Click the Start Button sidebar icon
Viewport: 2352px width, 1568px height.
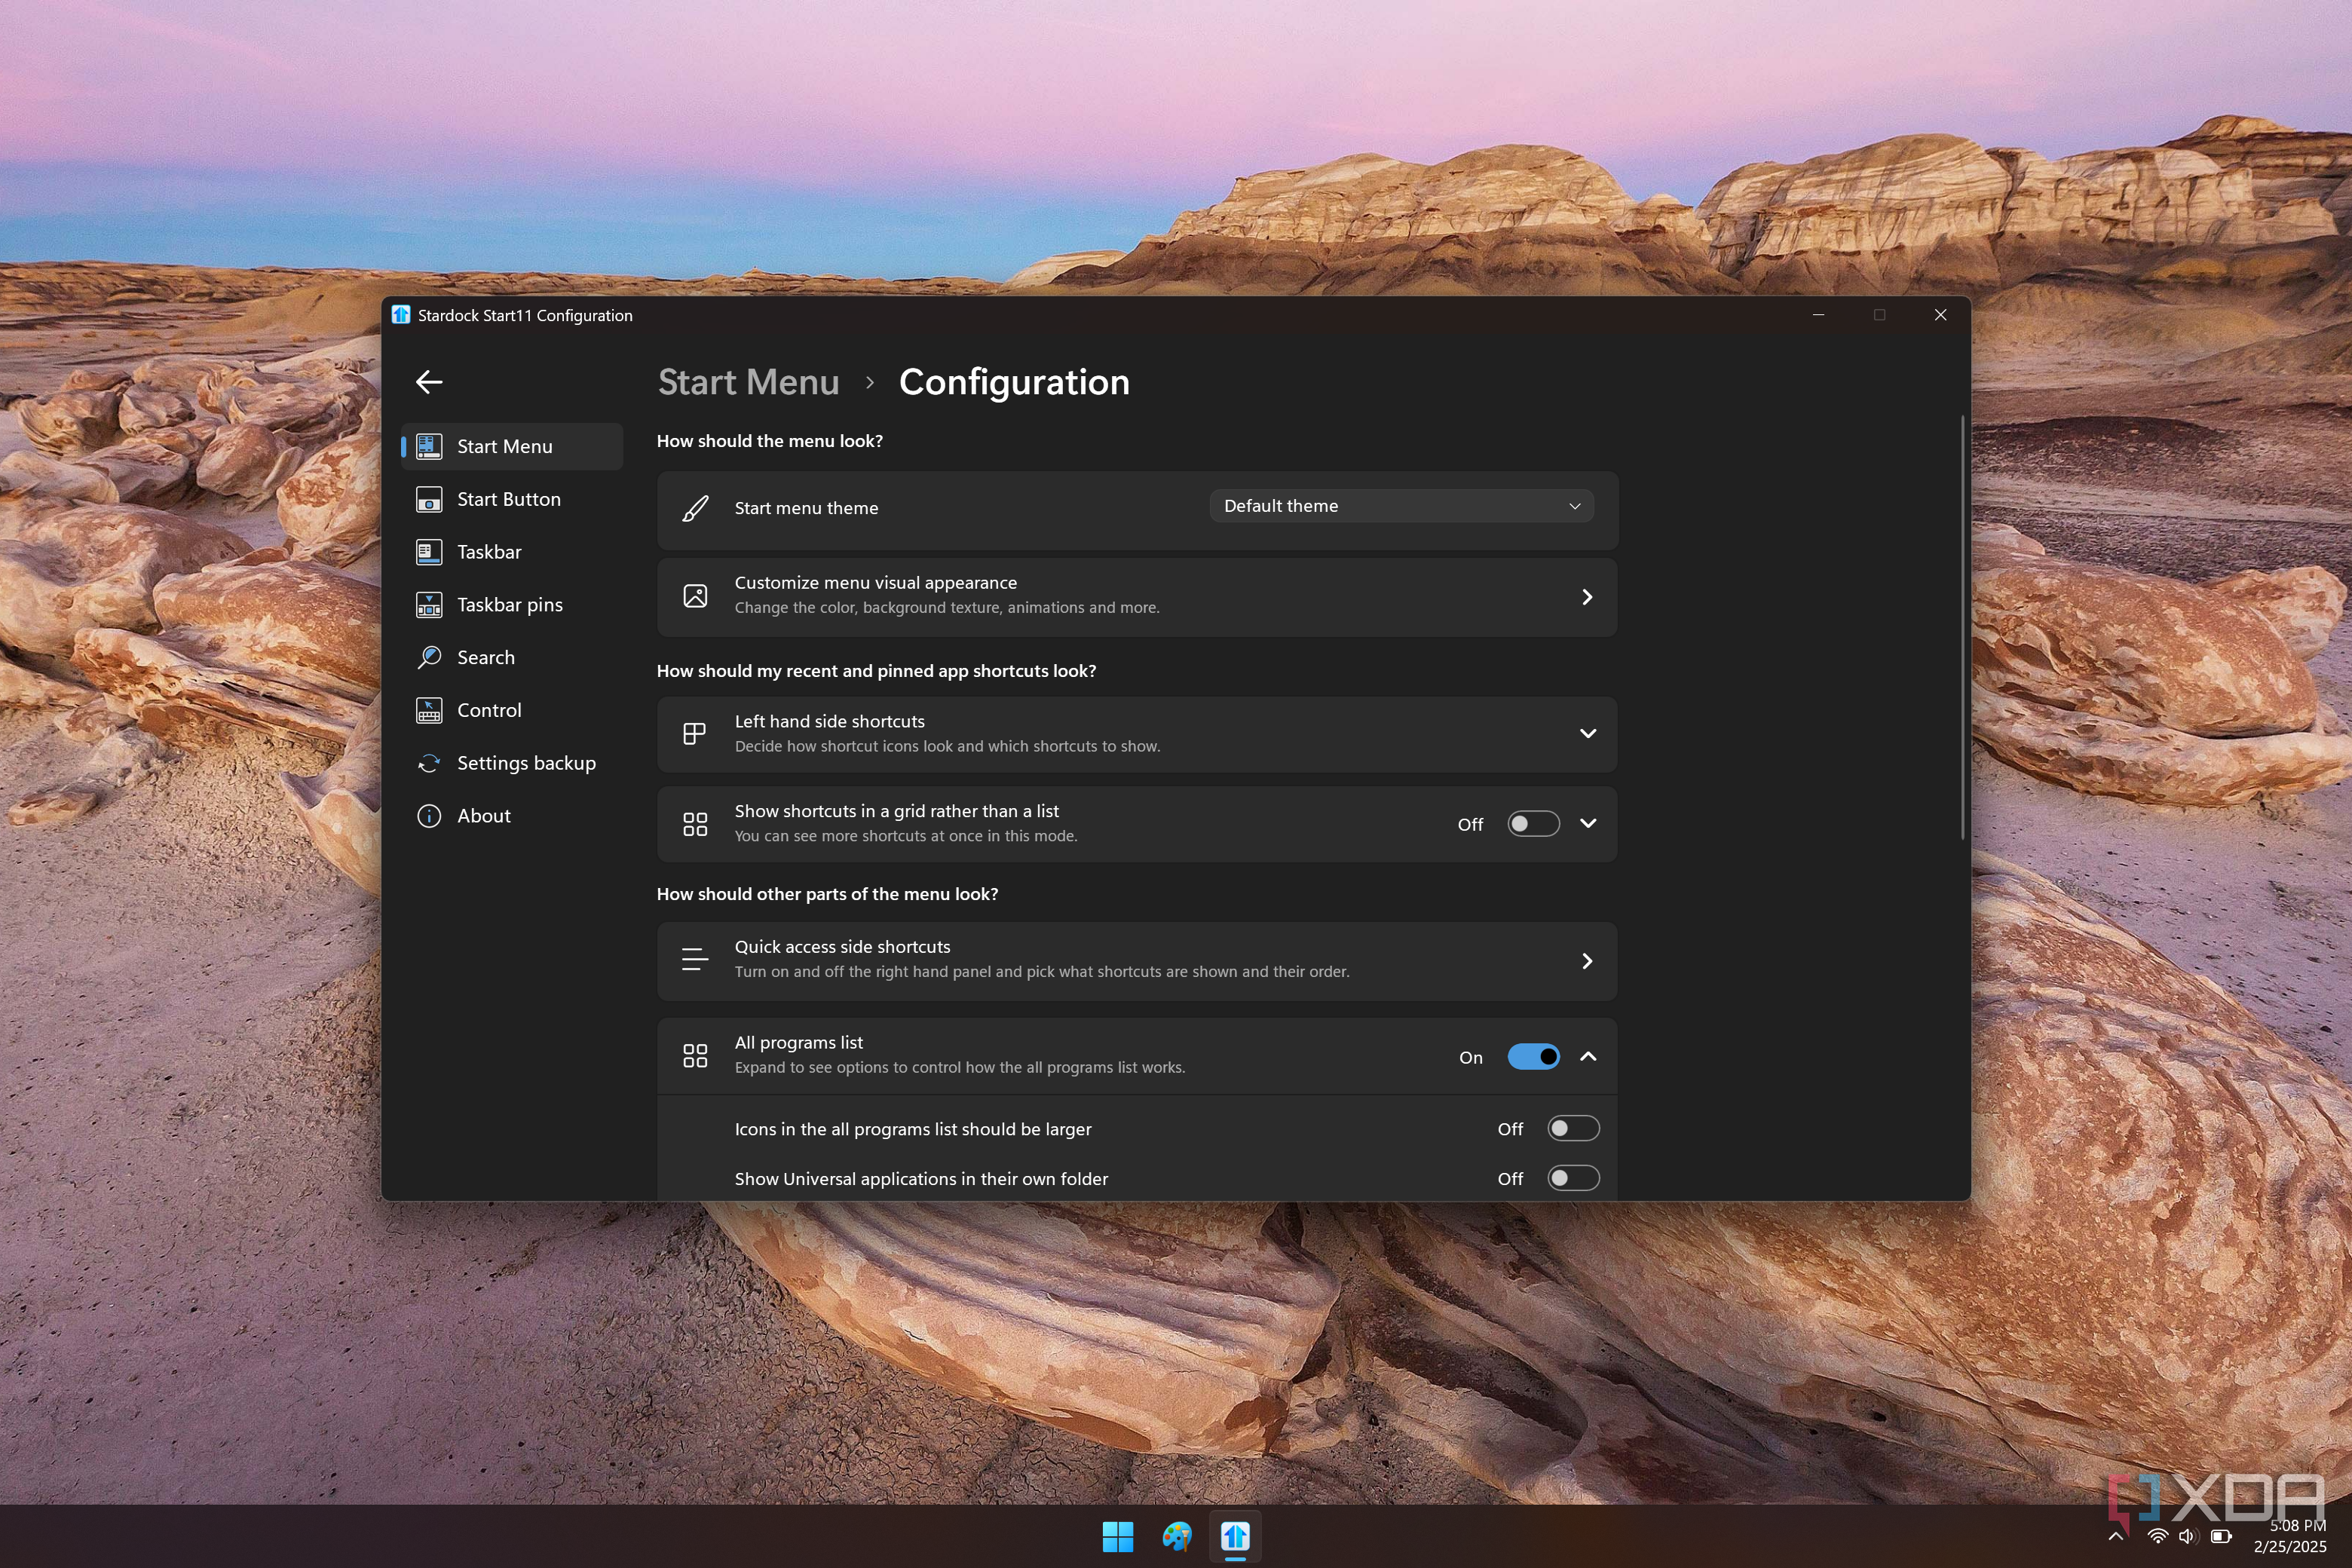[x=429, y=499]
